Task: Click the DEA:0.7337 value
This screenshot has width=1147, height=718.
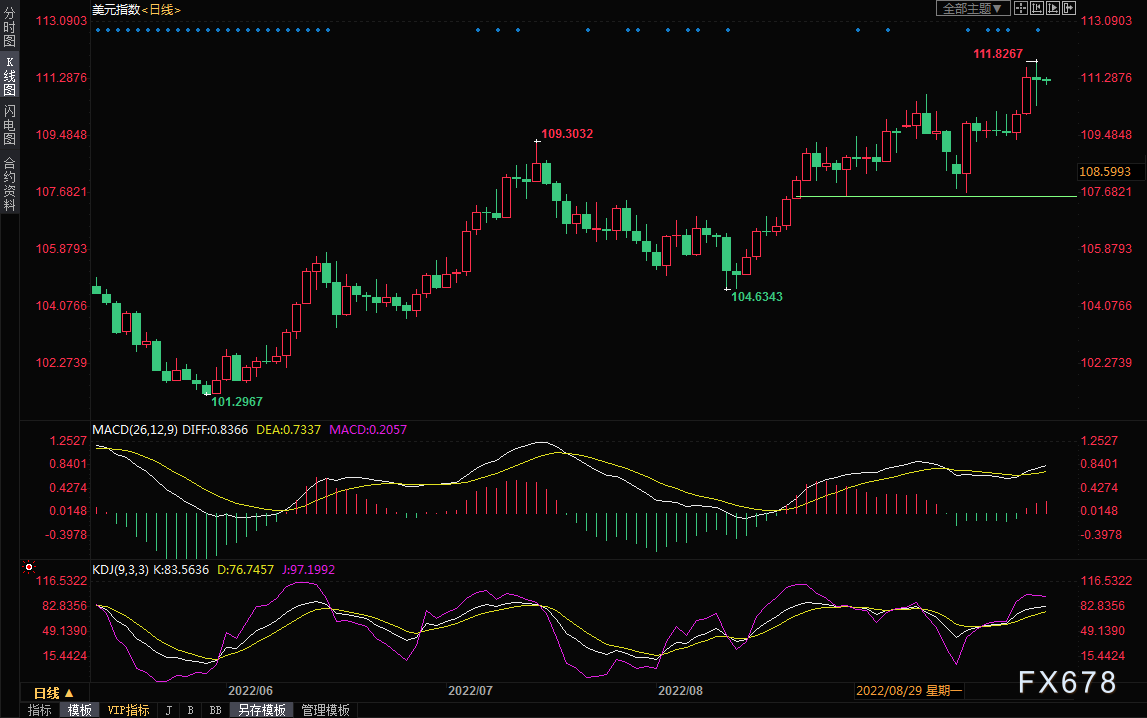Action: coord(288,430)
